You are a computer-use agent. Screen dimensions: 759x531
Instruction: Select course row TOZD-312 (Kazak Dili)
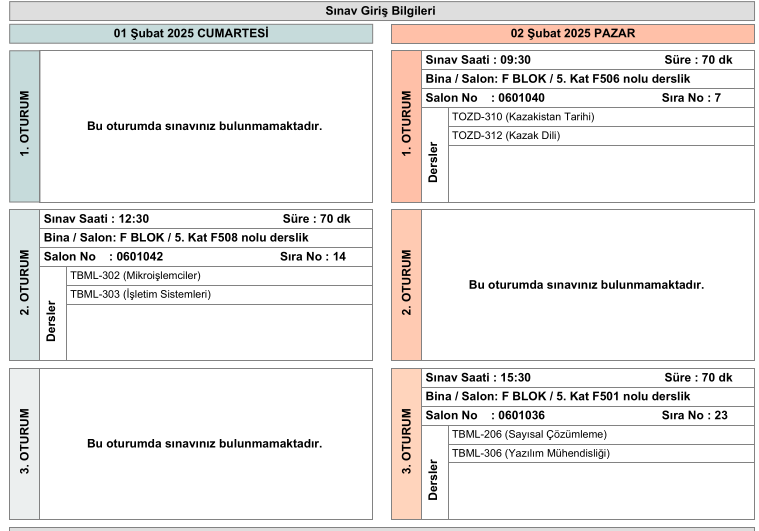[x=601, y=136]
